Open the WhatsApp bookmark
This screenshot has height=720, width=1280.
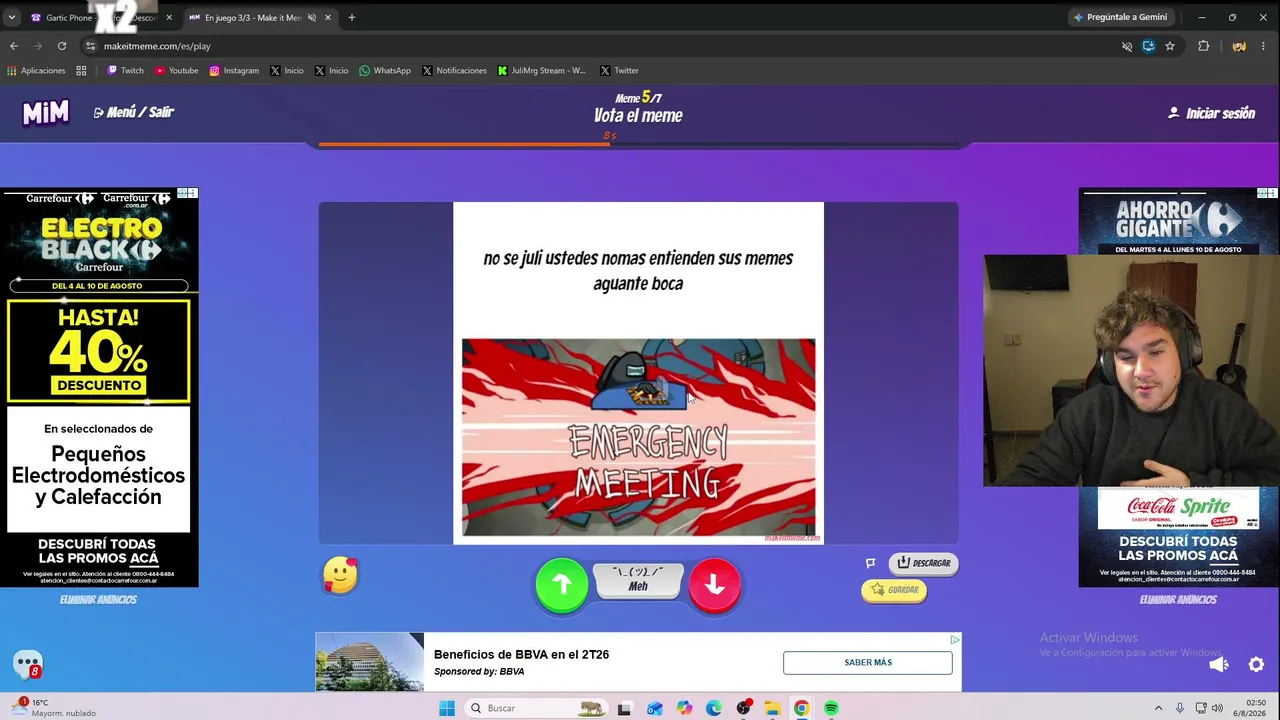[385, 70]
